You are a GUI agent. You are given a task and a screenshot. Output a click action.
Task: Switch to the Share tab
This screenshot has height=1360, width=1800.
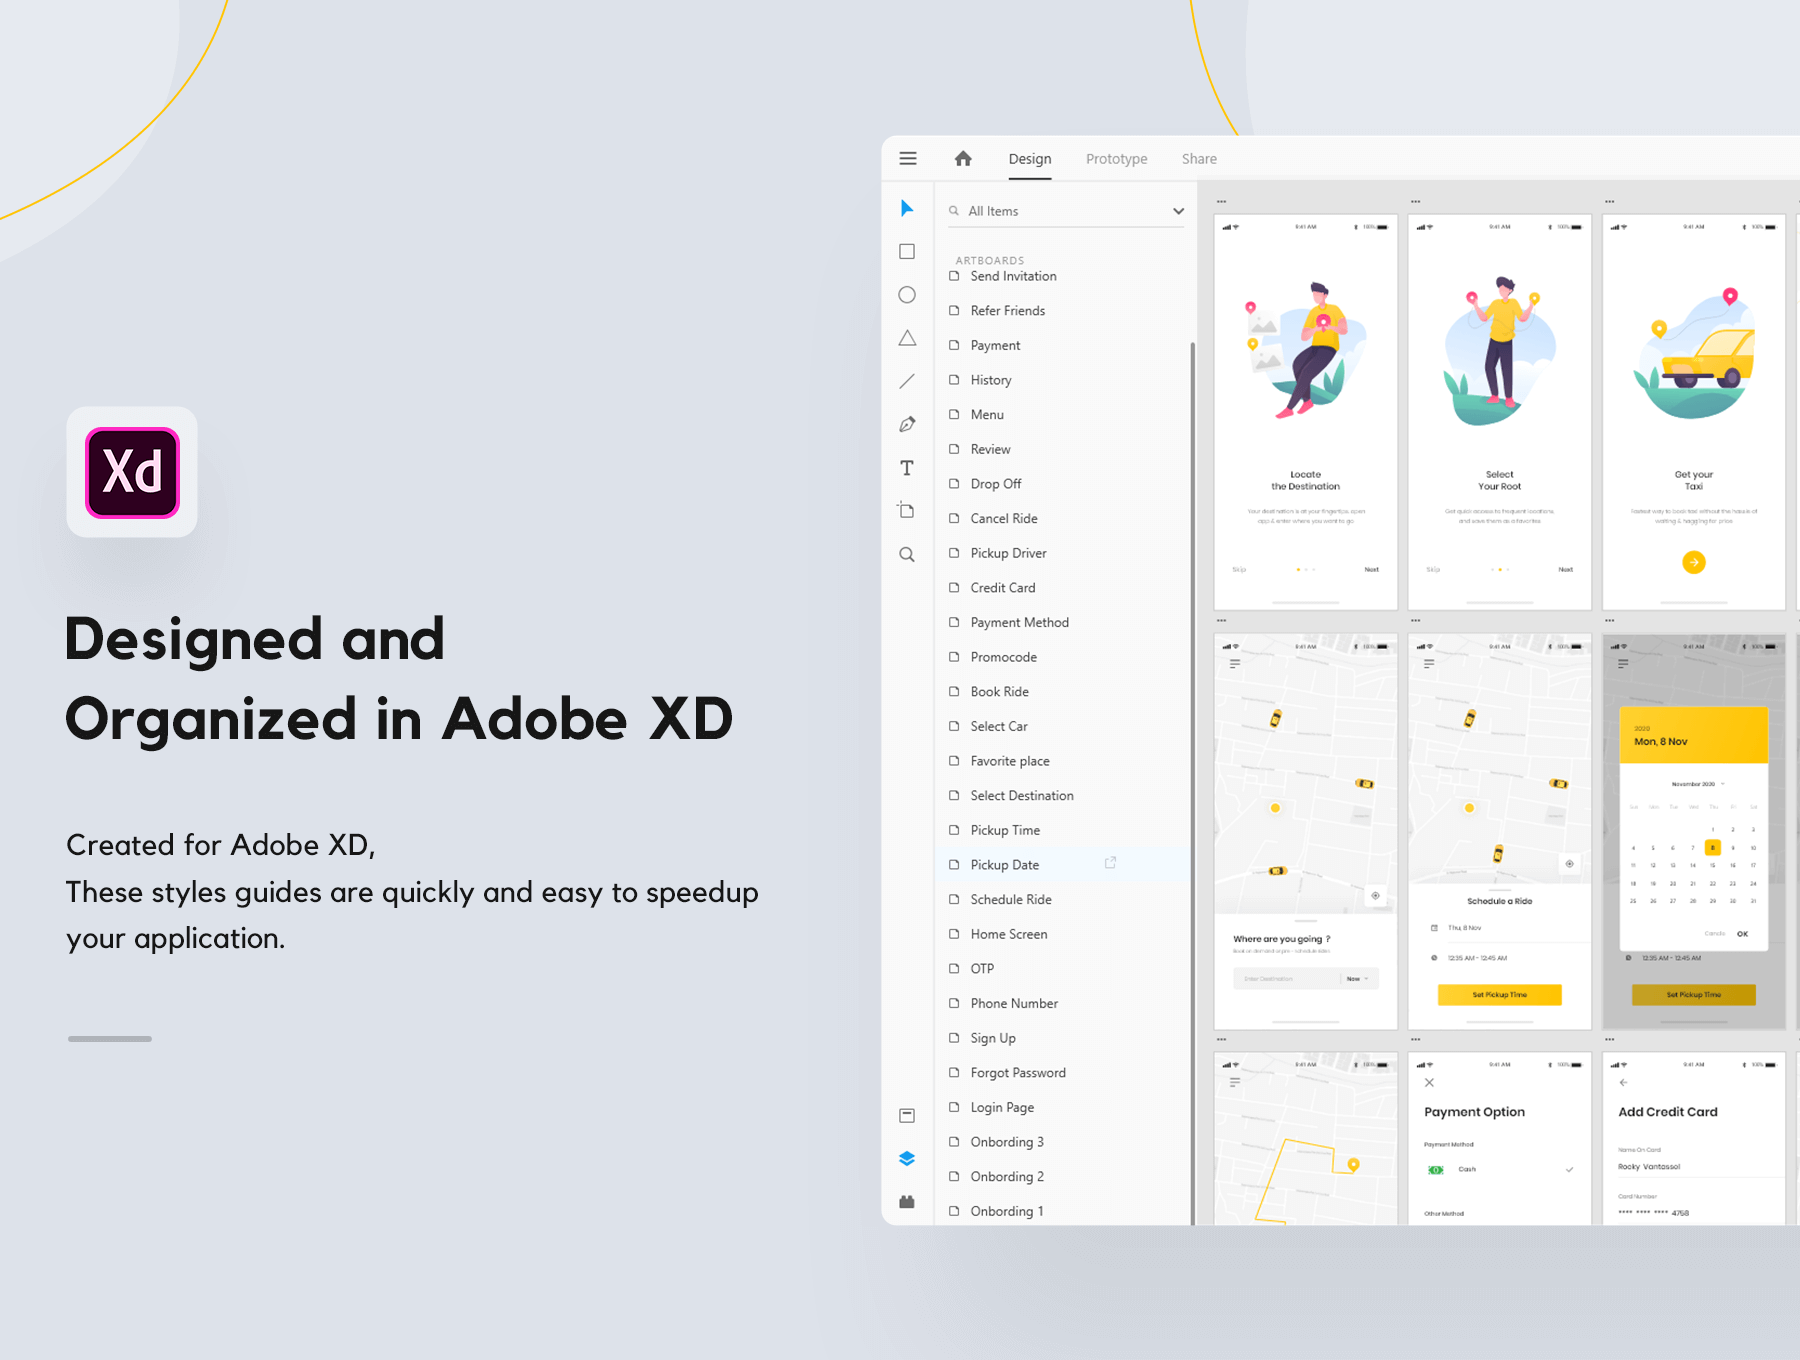(x=1199, y=159)
